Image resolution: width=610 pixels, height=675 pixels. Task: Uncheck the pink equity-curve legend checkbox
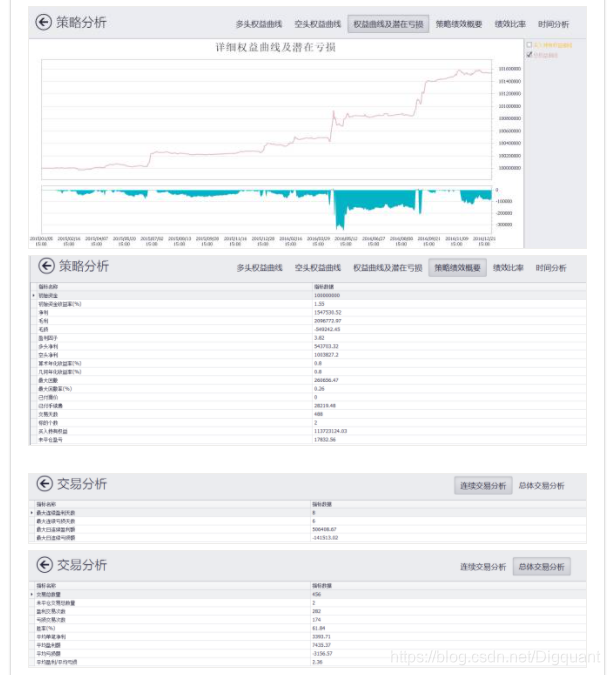529,55
